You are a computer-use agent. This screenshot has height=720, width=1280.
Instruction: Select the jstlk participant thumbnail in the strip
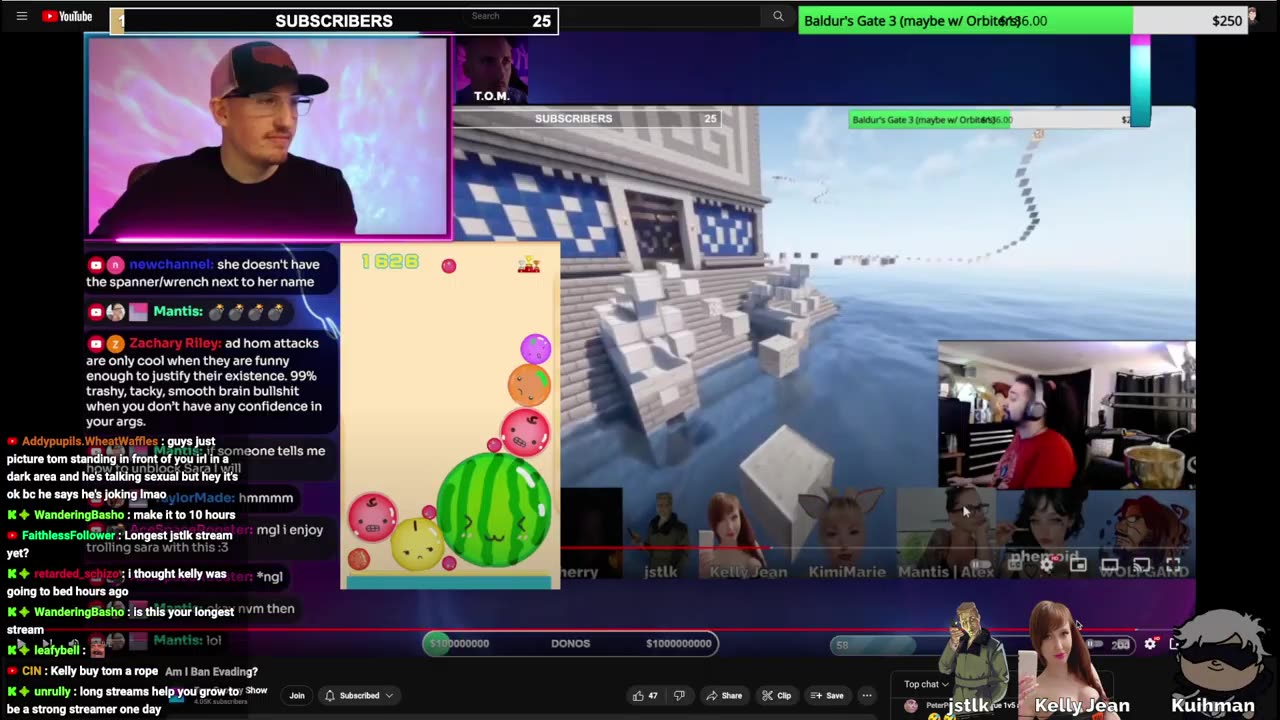[x=660, y=534]
